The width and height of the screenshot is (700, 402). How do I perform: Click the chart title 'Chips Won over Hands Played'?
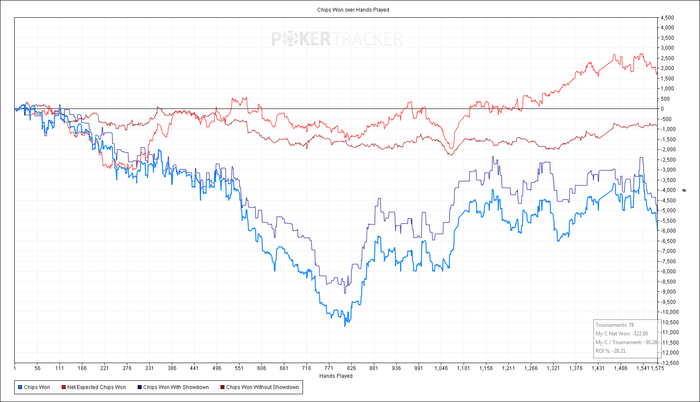coord(353,9)
